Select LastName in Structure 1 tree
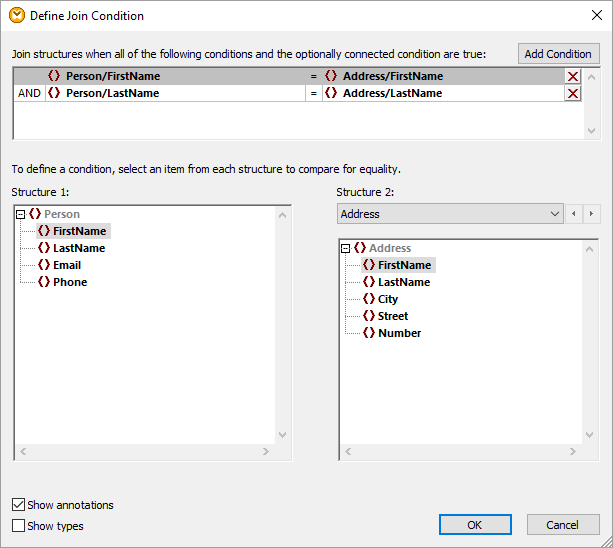613x548 pixels. [78, 248]
